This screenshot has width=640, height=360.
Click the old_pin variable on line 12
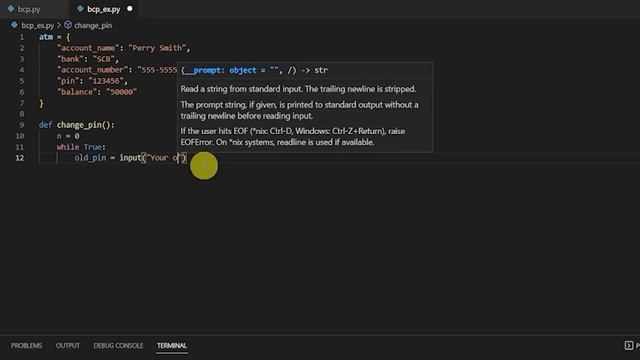click(90, 158)
